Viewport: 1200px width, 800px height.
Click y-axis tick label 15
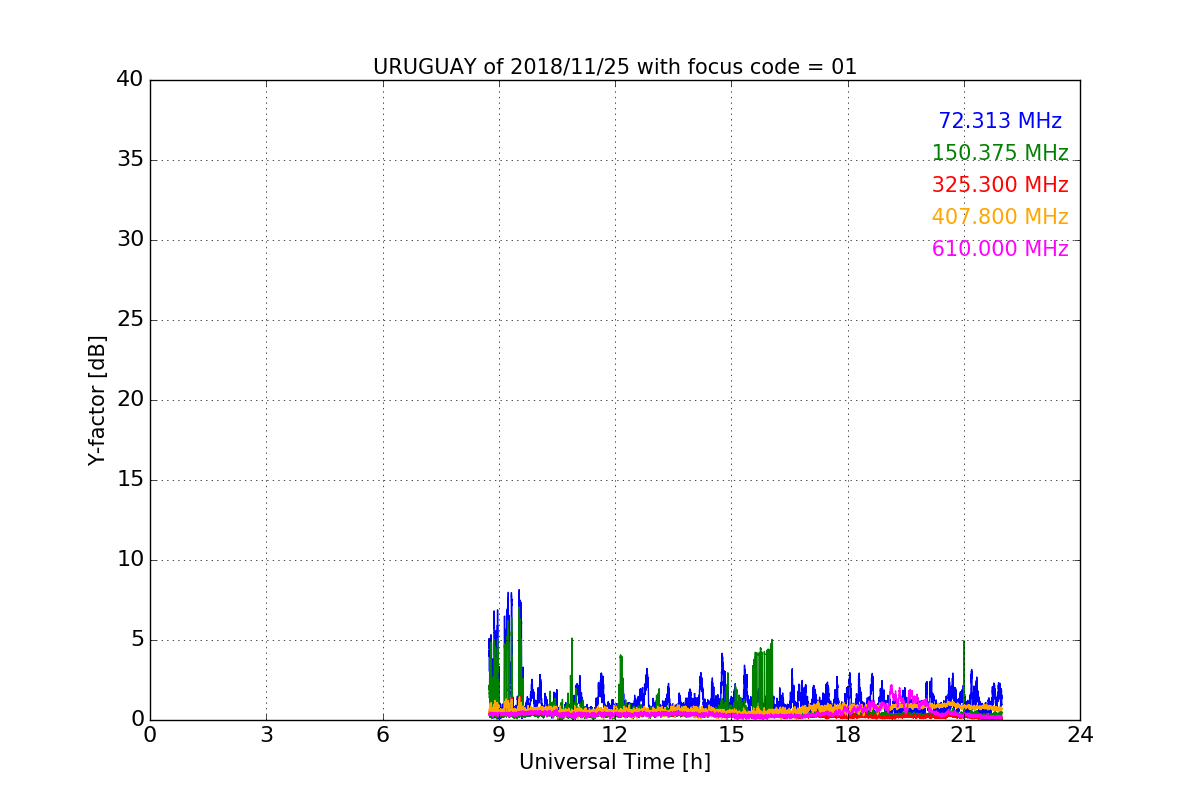click(x=130, y=480)
